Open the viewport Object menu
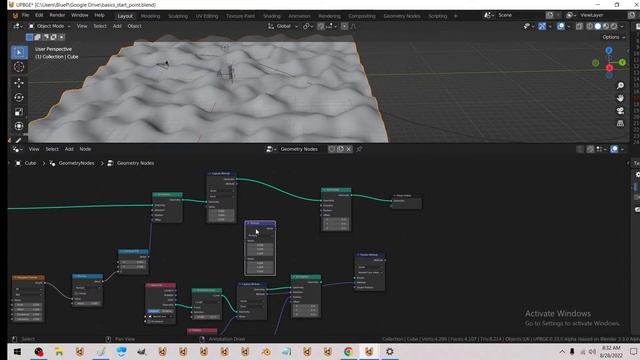This screenshot has width=640, height=360. 134,26
